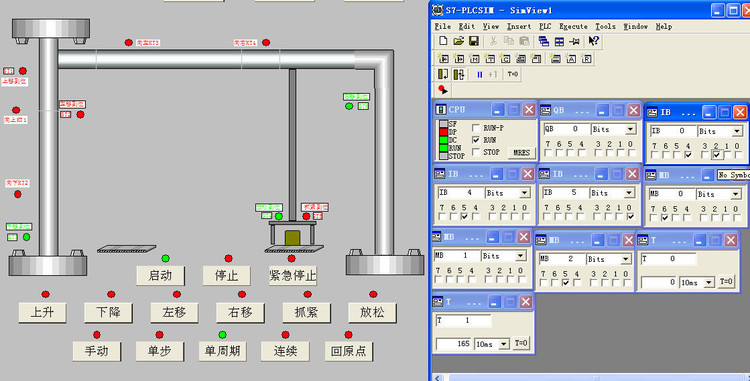Open the MB 0 Bits format dropdown
Screen dimensions: 750x381
pos(736,194)
